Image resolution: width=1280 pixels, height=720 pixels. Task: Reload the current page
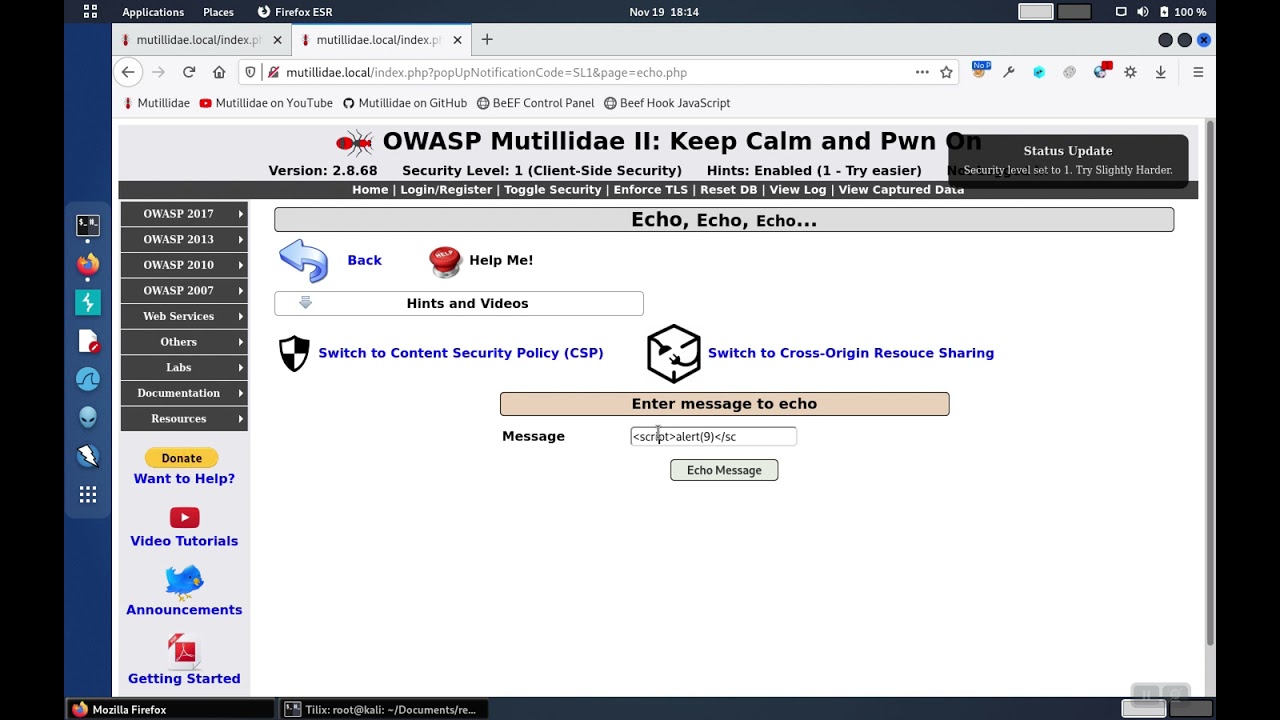pyautogui.click(x=189, y=72)
